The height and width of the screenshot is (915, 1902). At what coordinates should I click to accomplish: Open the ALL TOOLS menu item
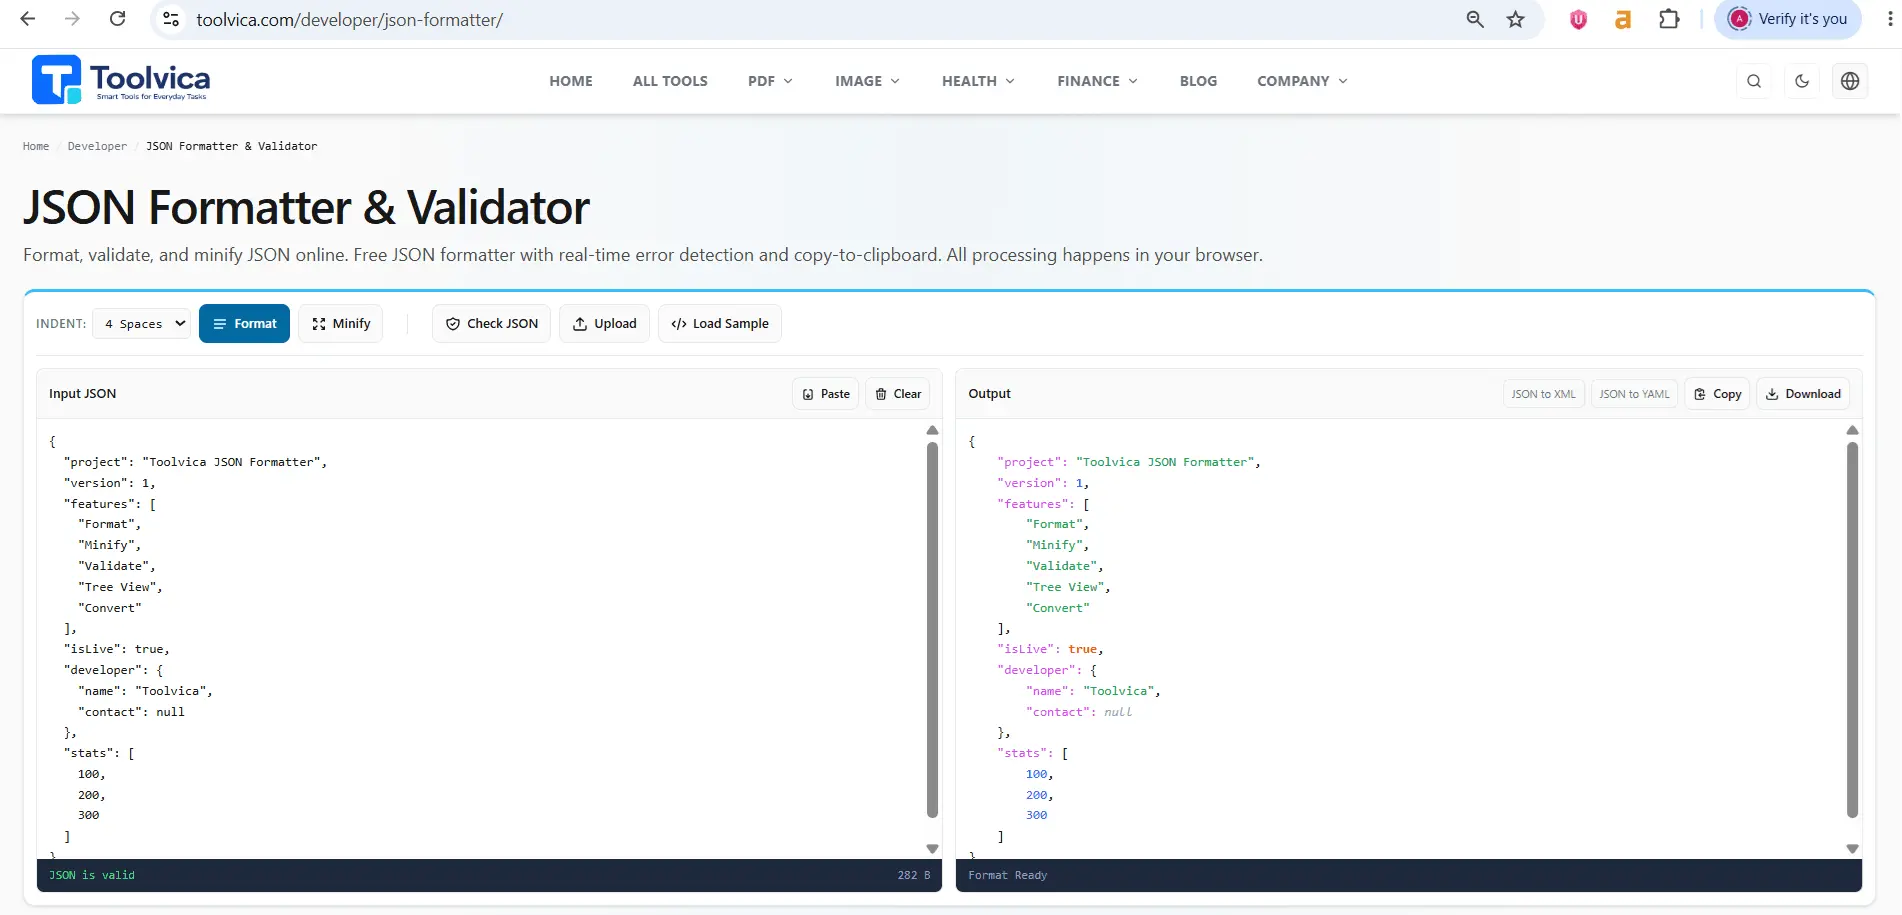[x=670, y=81]
